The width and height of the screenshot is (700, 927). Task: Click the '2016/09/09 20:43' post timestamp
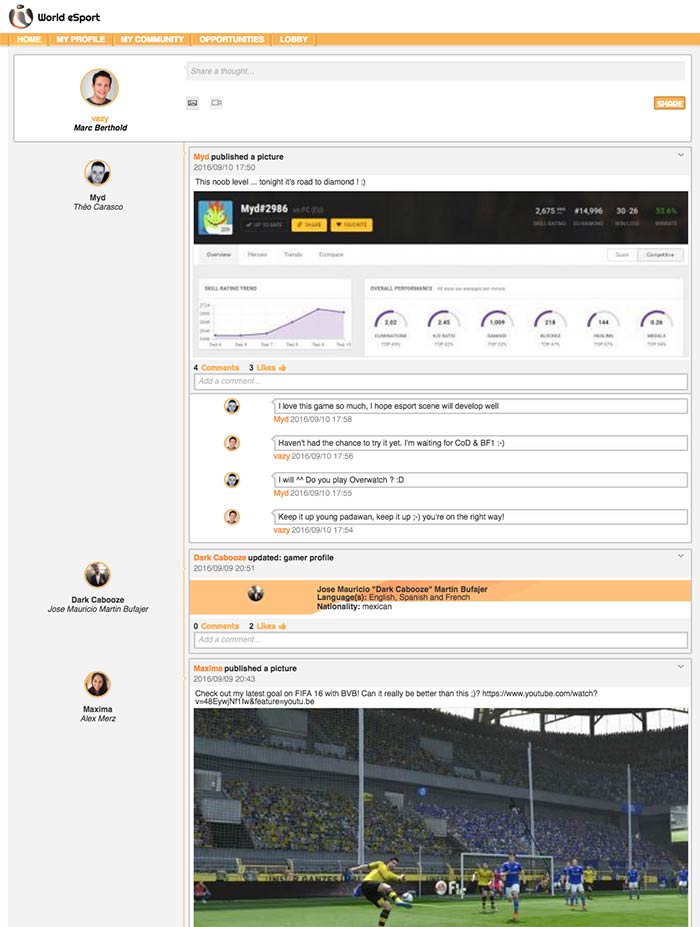[224, 679]
